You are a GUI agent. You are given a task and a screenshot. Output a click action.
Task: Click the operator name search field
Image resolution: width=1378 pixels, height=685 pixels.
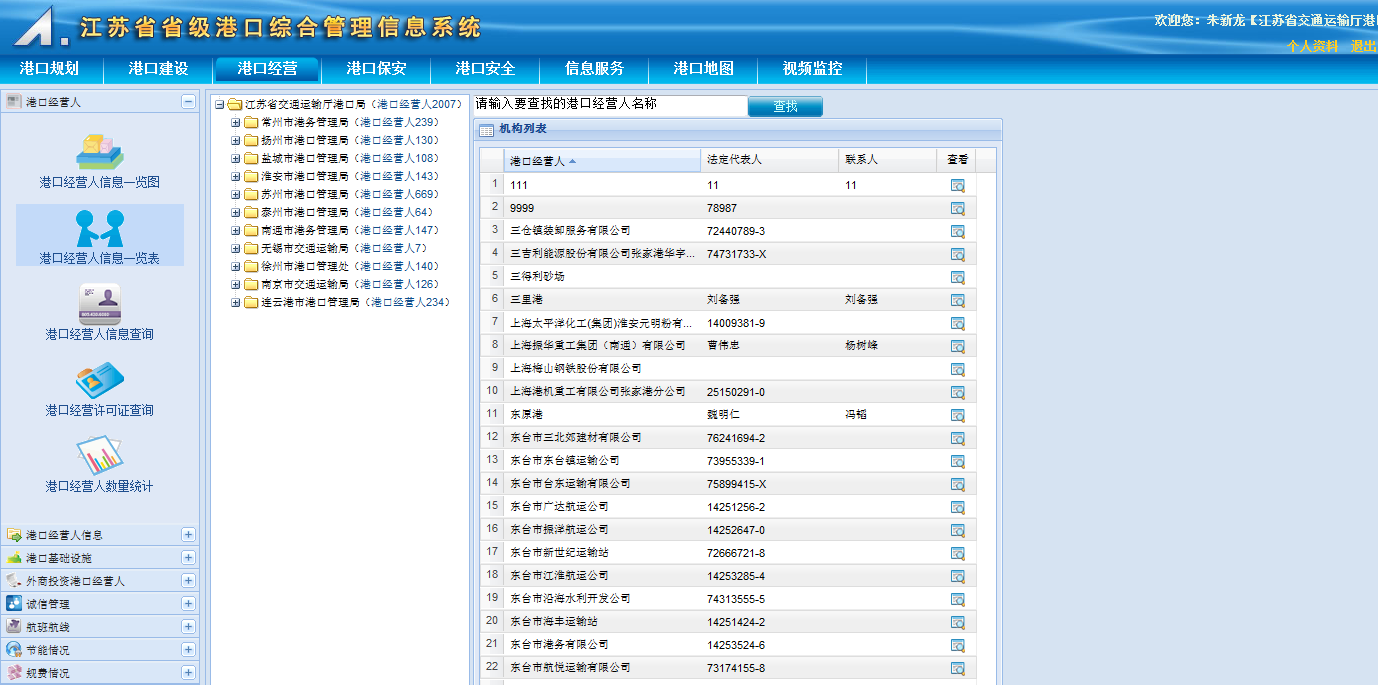(x=610, y=104)
